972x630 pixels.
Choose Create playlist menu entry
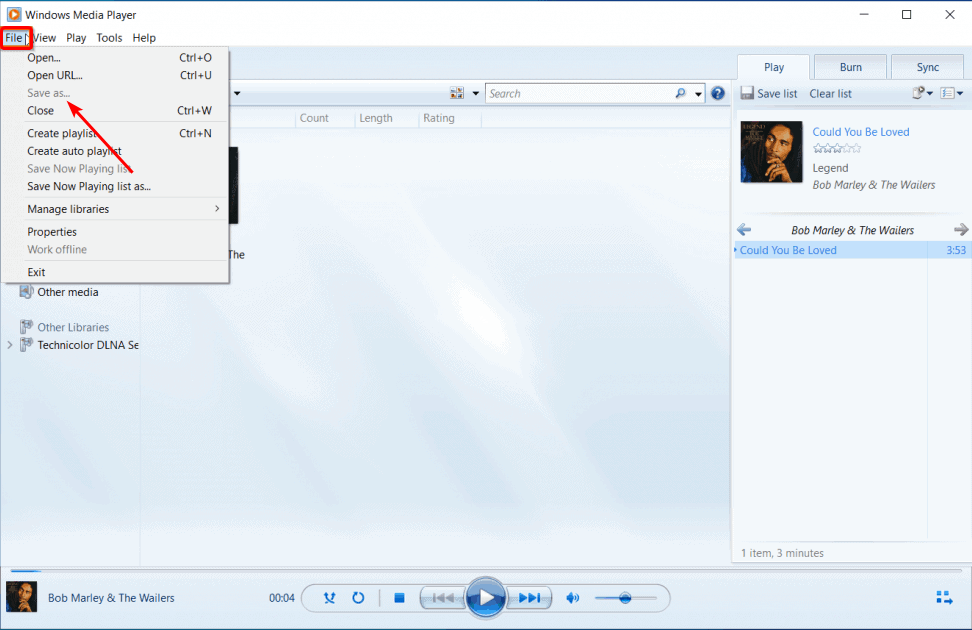pos(115,133)
